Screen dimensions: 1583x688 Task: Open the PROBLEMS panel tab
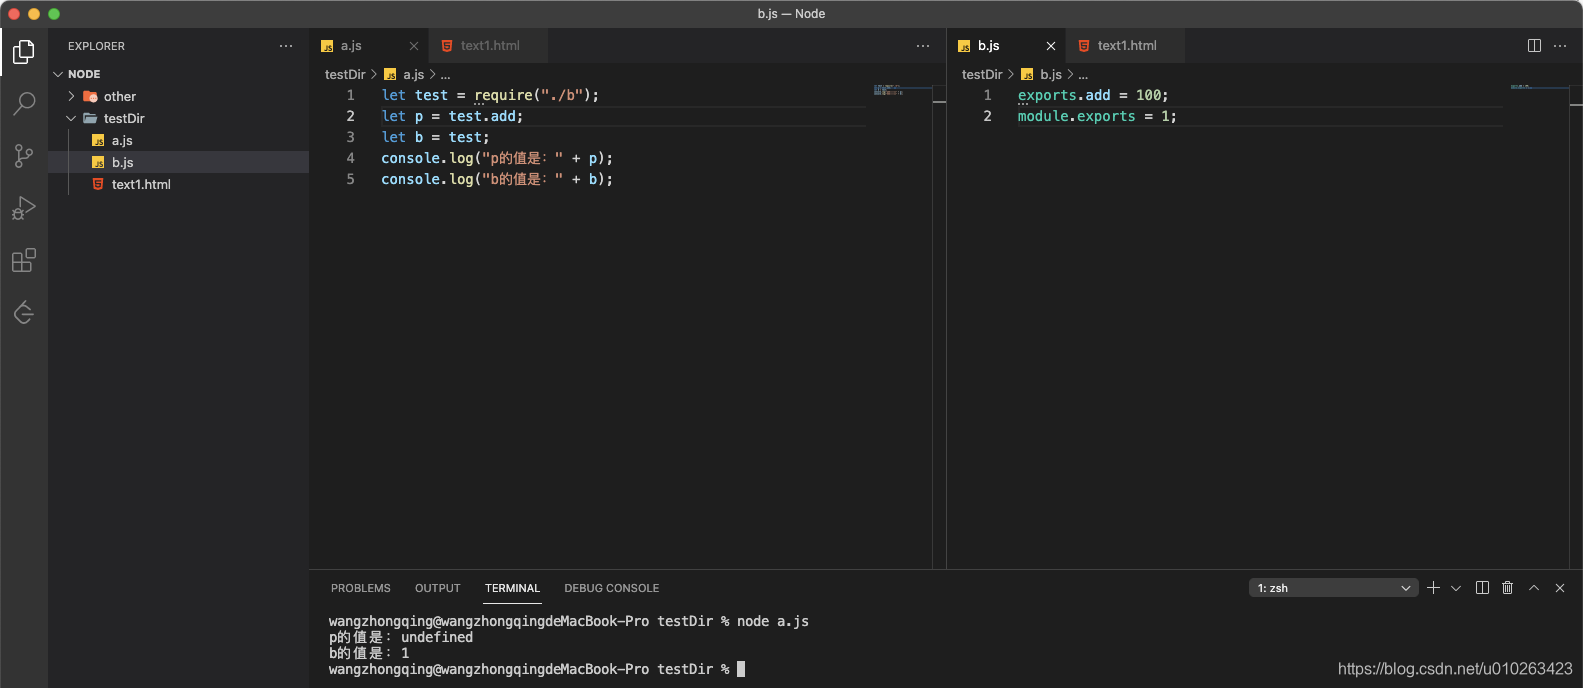[361, 588]
